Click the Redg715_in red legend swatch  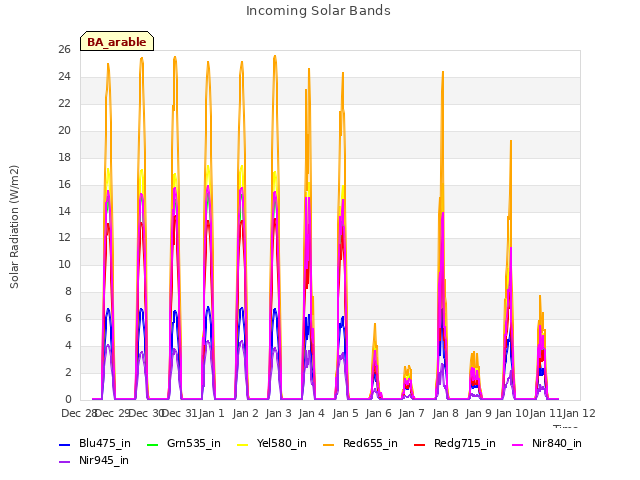[x=420, y=445]
